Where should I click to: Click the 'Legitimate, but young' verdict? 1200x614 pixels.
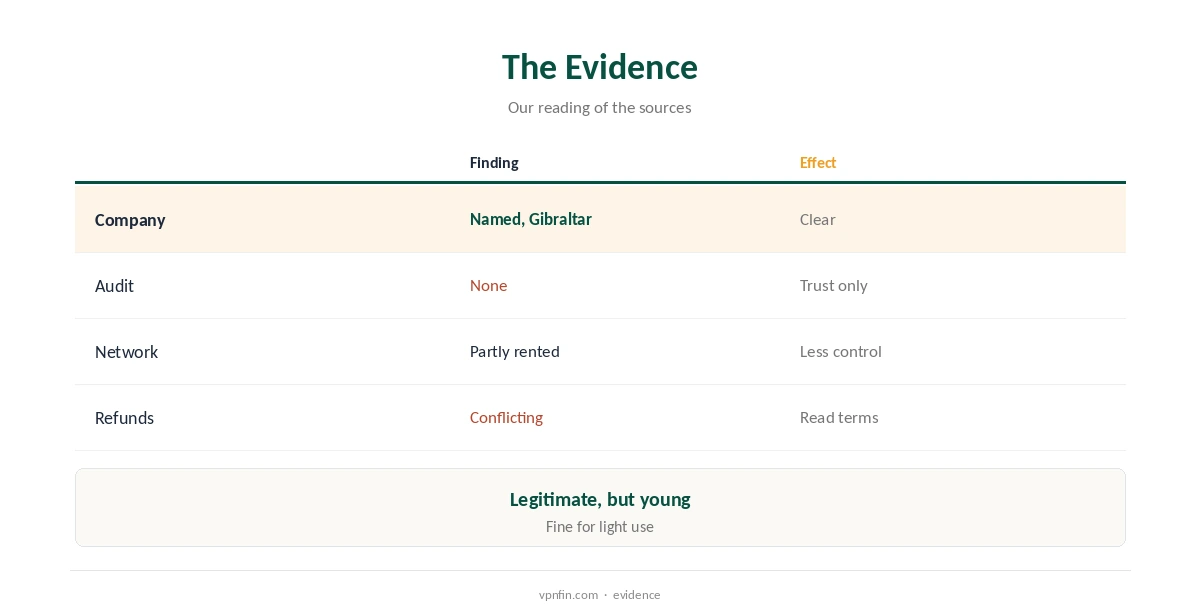[x=600, y=499]
